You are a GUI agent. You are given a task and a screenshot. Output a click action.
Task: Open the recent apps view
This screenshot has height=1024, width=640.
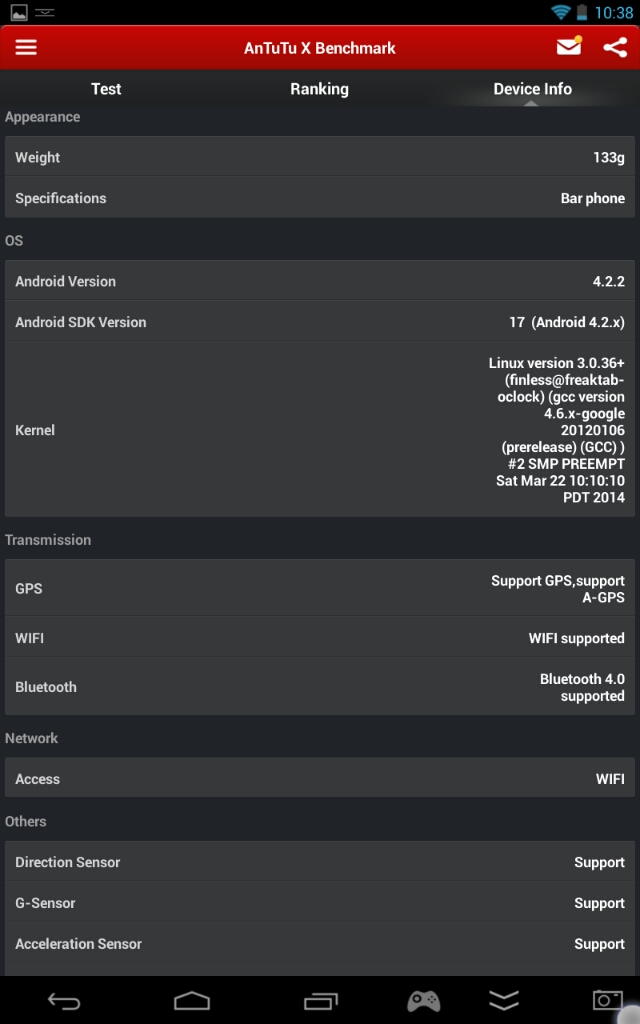point(320,1000)
